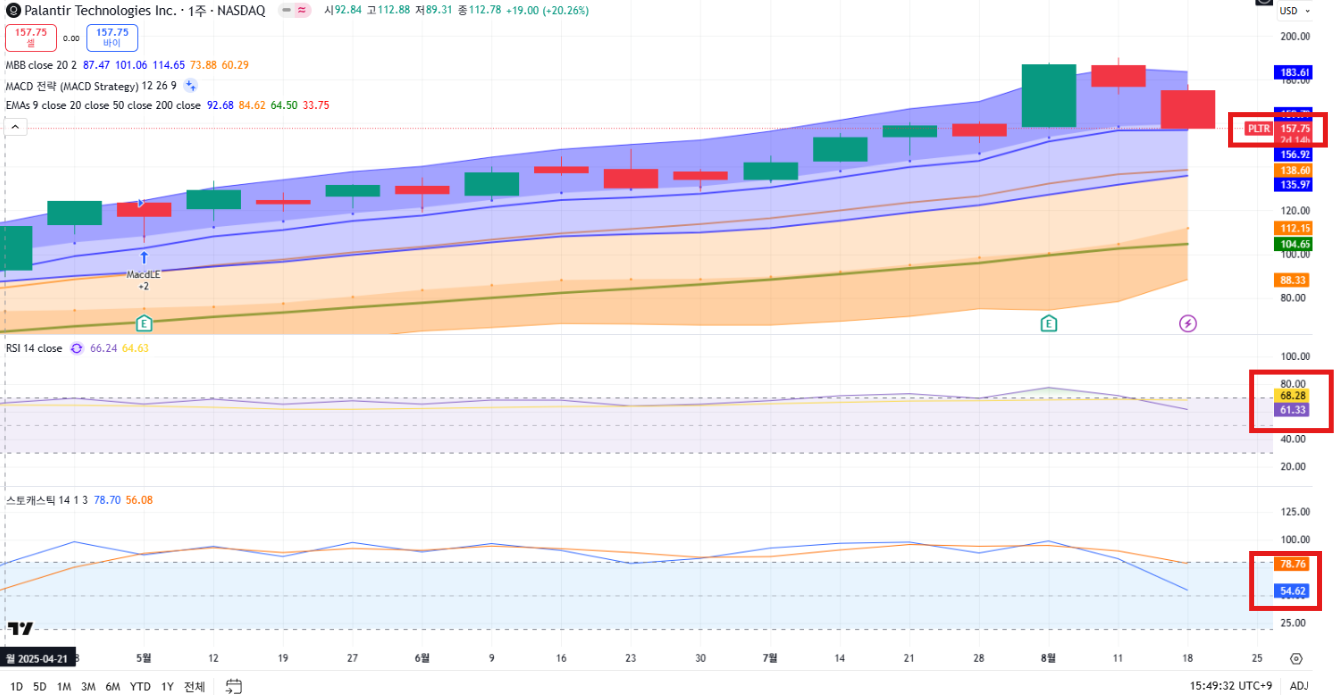
Task: Click the PLTR price label tag
Action: (x=1257, y=129)
